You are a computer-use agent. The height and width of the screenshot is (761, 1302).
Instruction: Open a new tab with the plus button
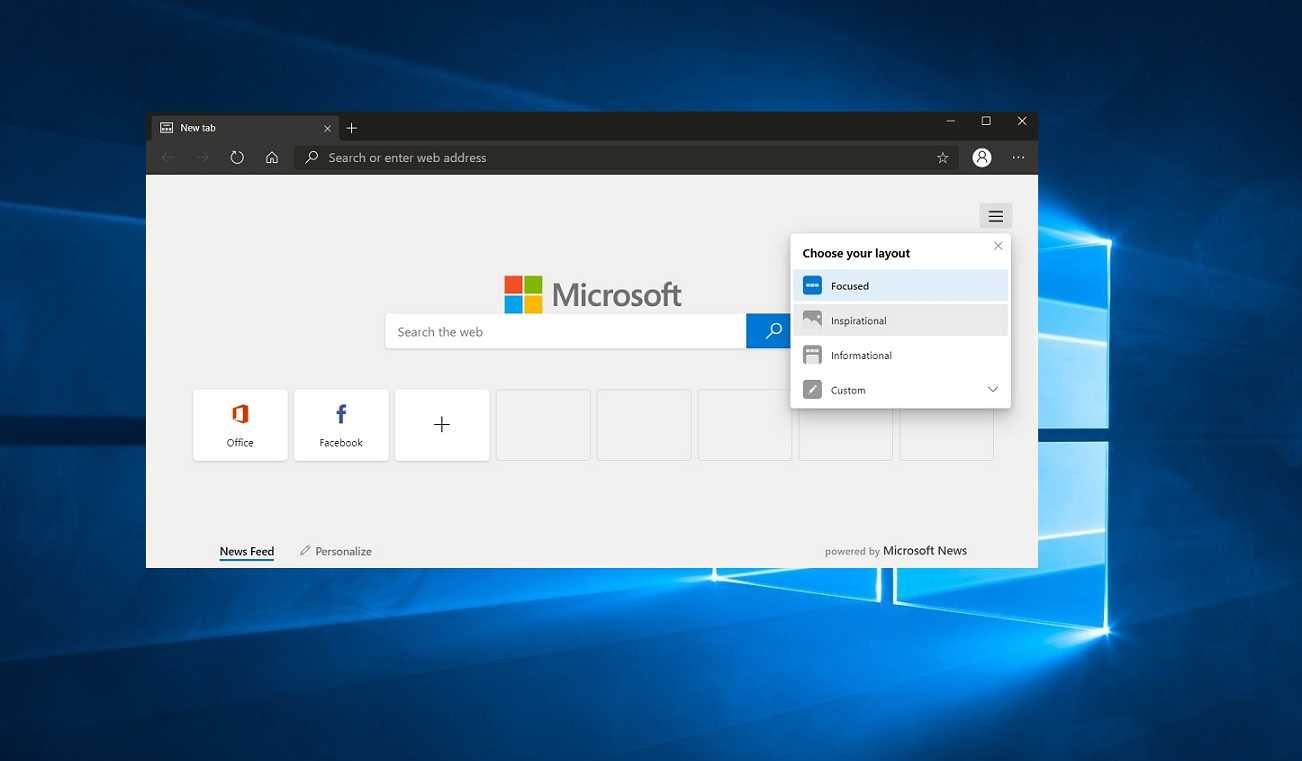point(352,128)
